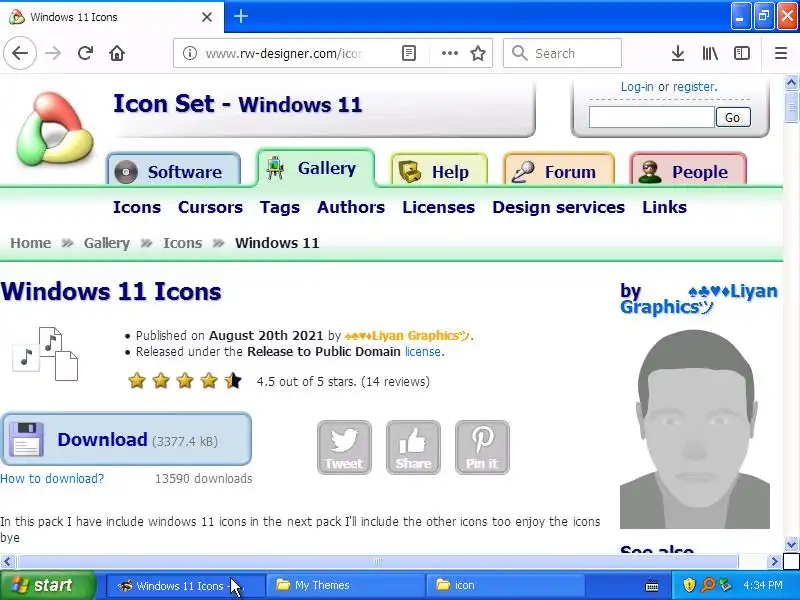The image size is (800, 600).
Task: Click the by Liyan Graphics sidebar heading
Action: [698, 299]
